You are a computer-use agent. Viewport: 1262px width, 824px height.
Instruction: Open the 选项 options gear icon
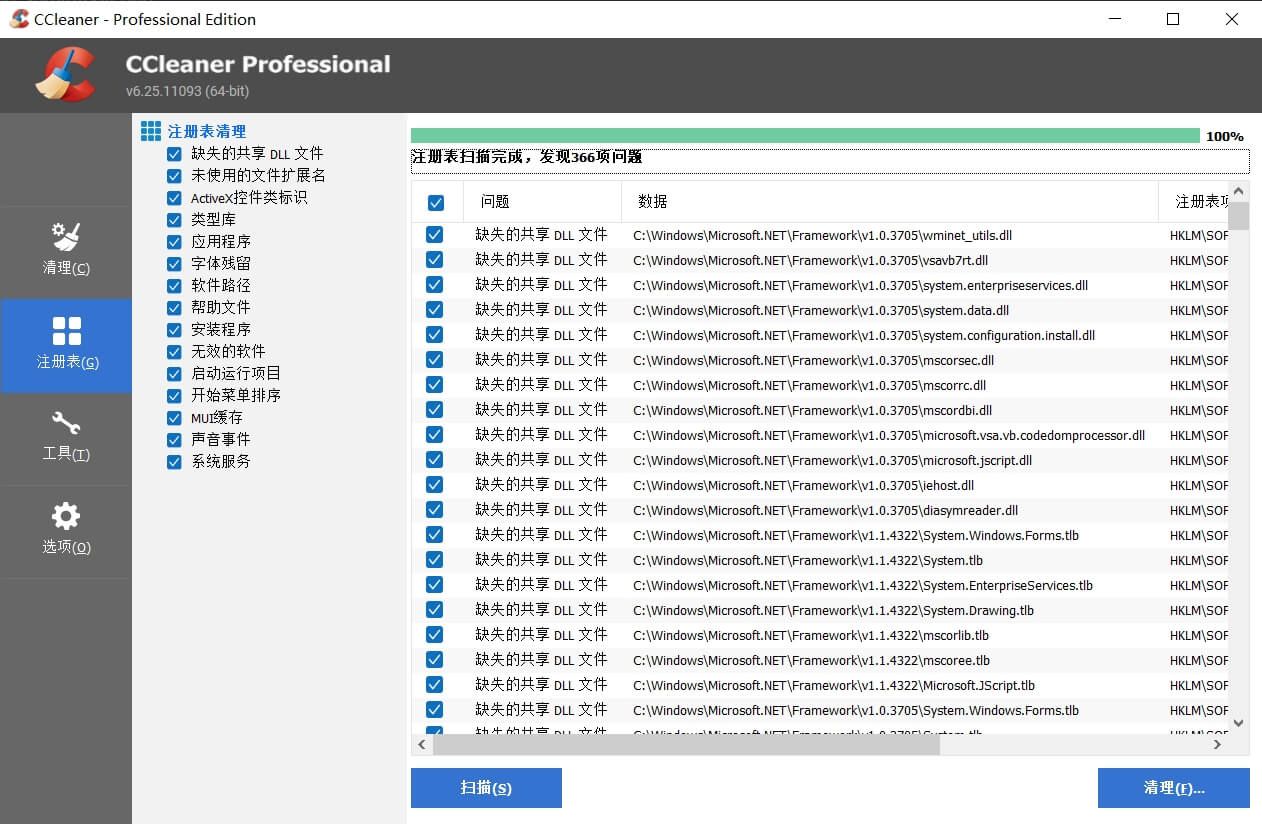[x=66, y=516]
